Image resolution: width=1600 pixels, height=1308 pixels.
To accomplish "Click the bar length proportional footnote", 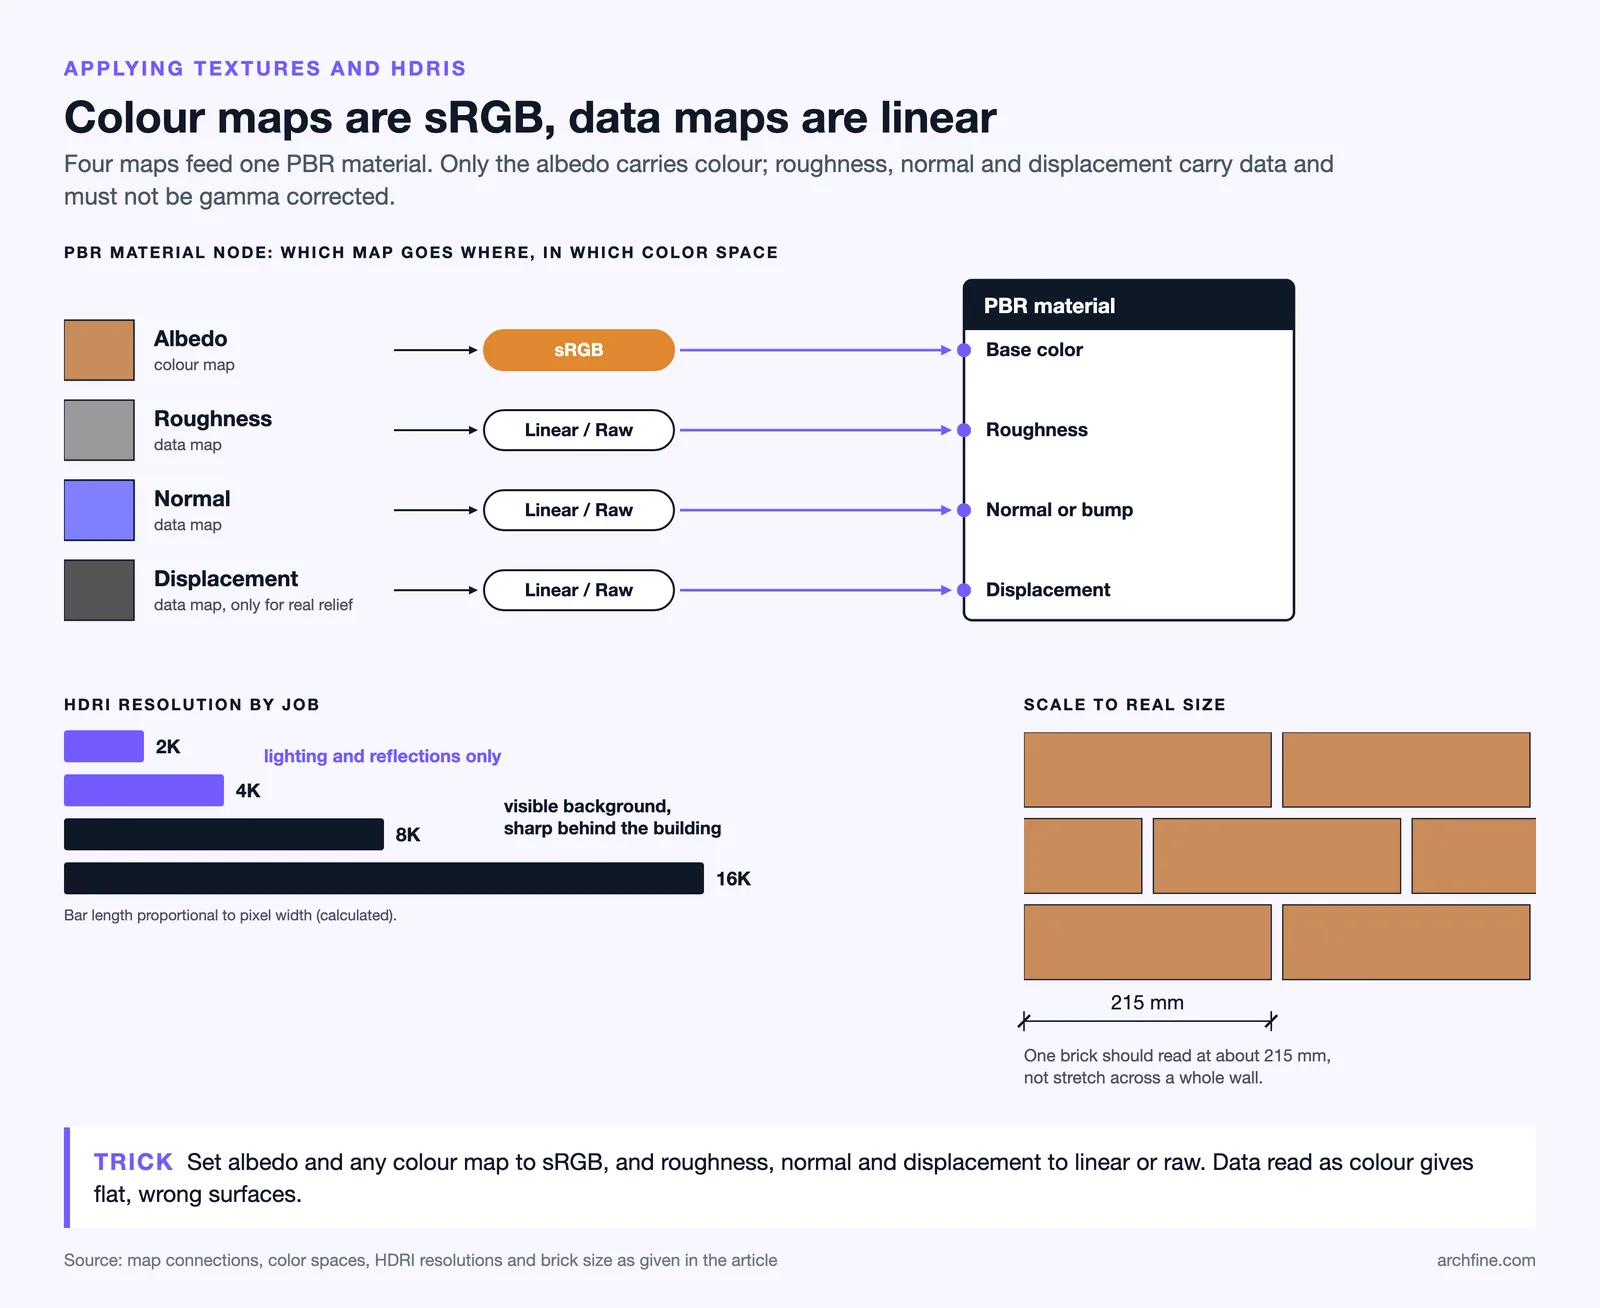I will tap(230, 915).
